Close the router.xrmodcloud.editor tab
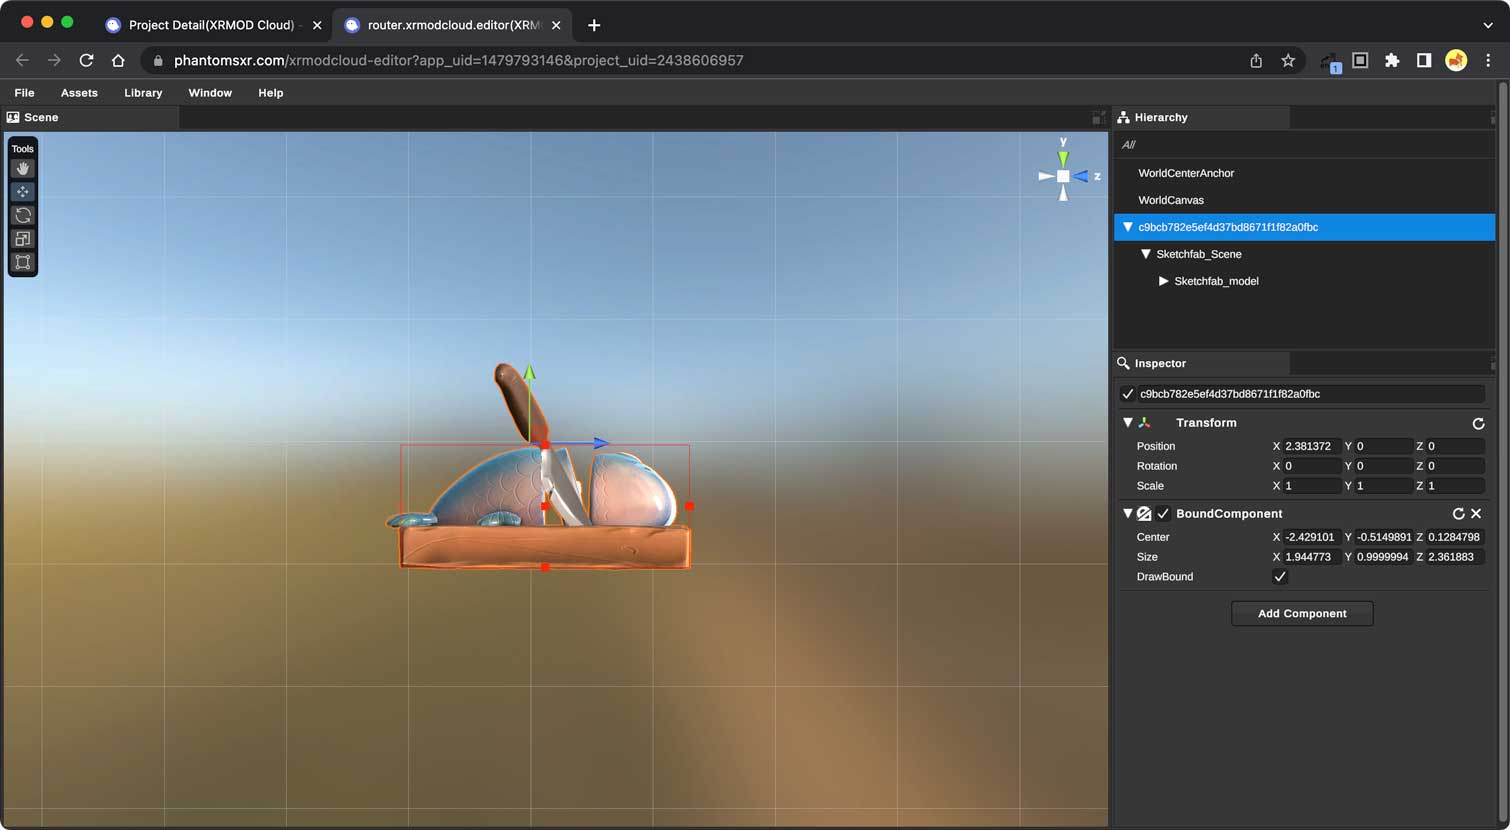1510x830 pixels. (x=556, y=25)
